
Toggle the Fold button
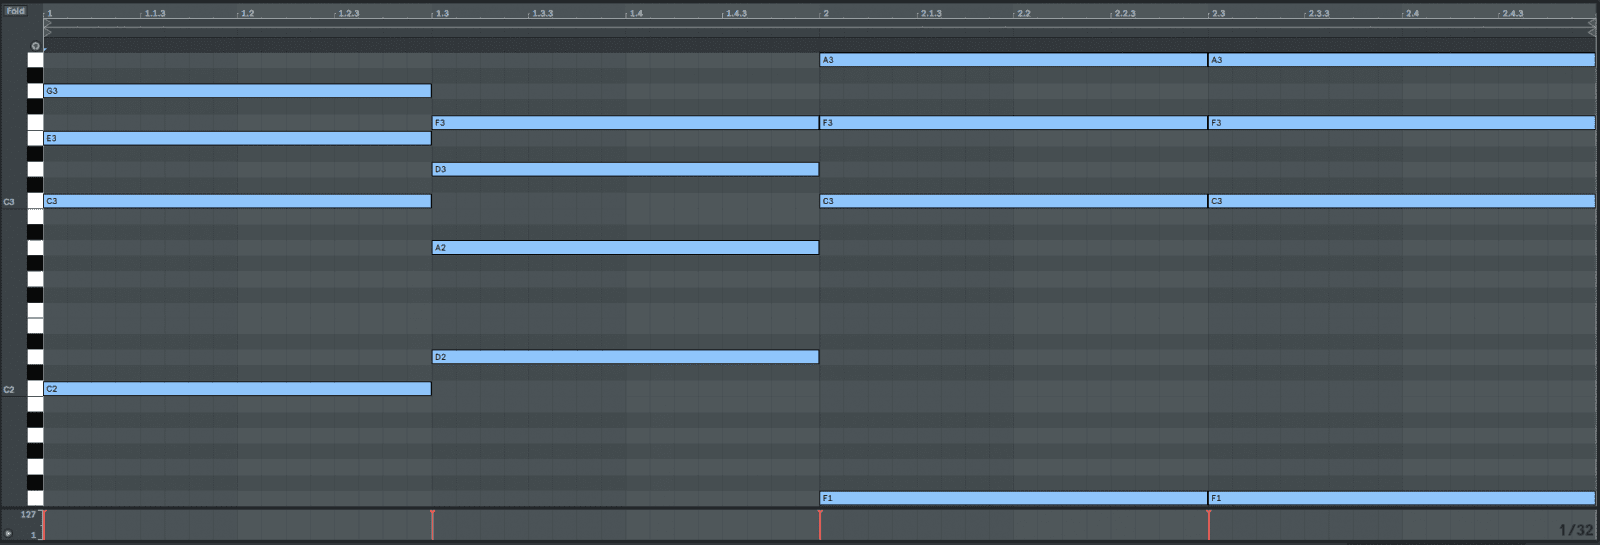pyautogui.click(x=15, y=11)
